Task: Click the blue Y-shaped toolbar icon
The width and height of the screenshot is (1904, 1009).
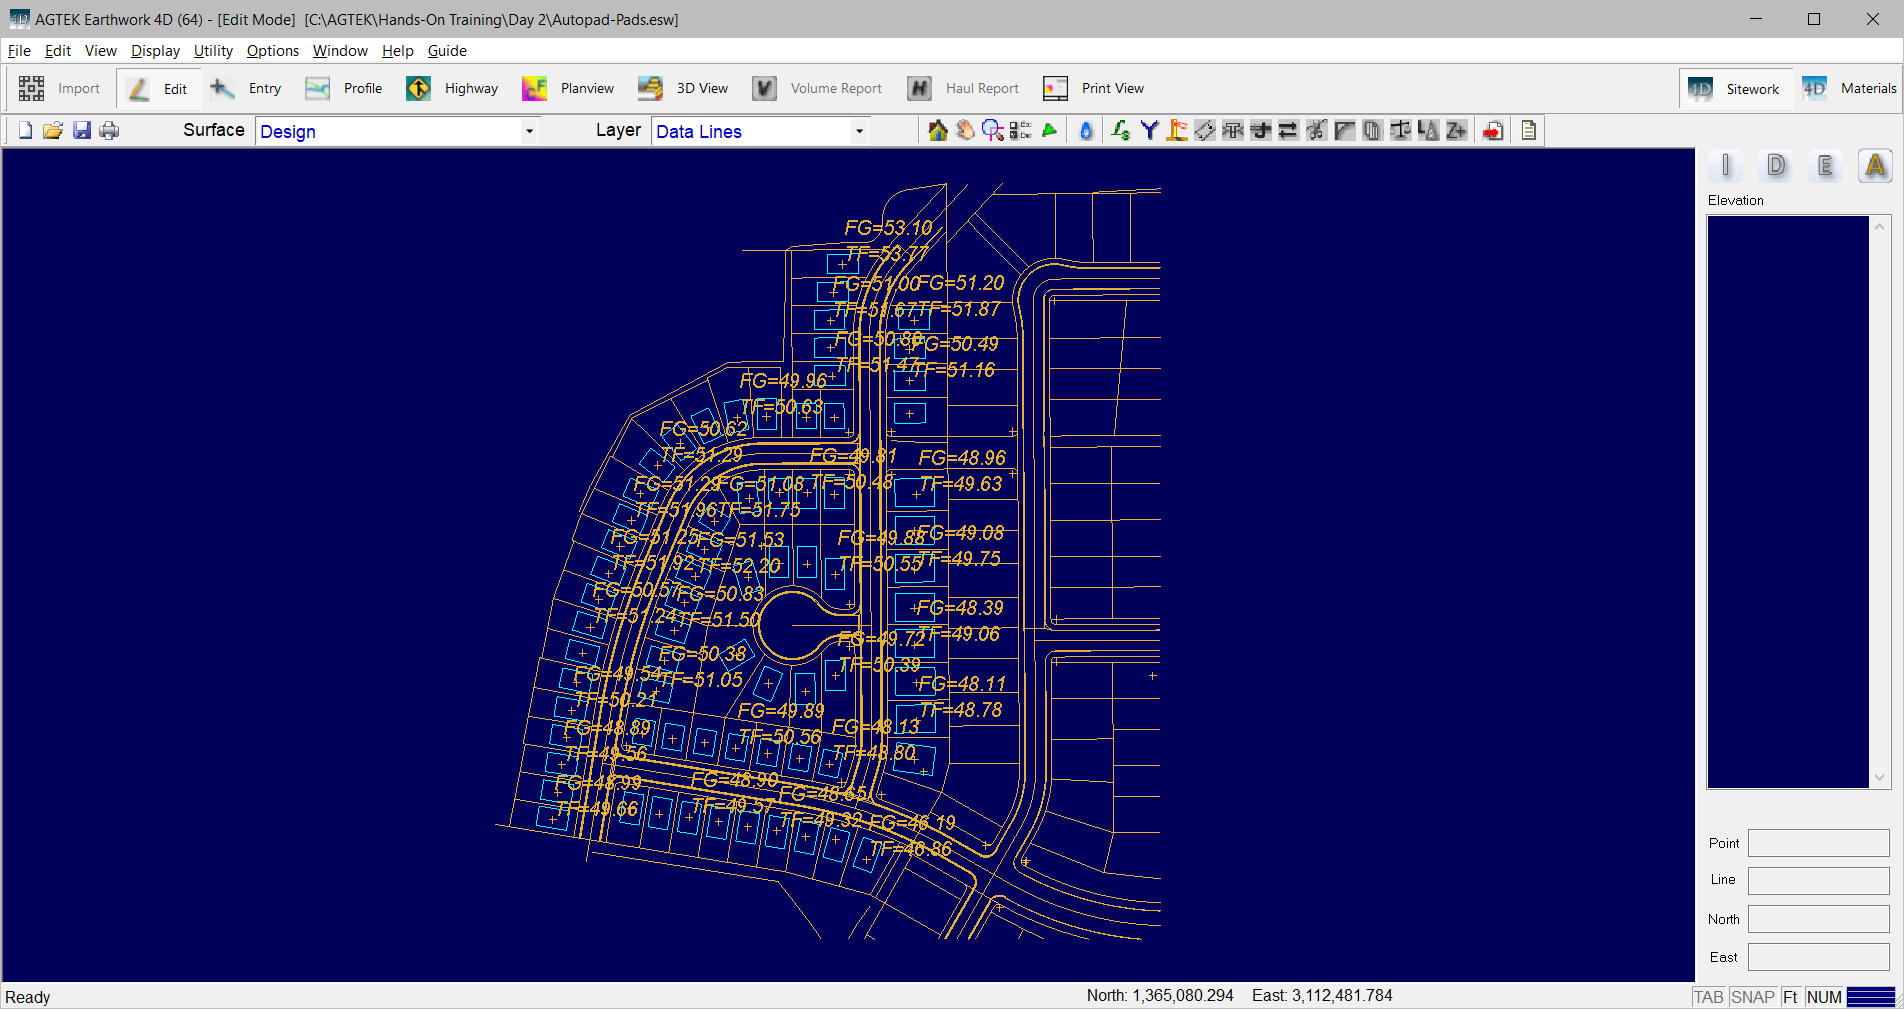Action: (1149, 131)
